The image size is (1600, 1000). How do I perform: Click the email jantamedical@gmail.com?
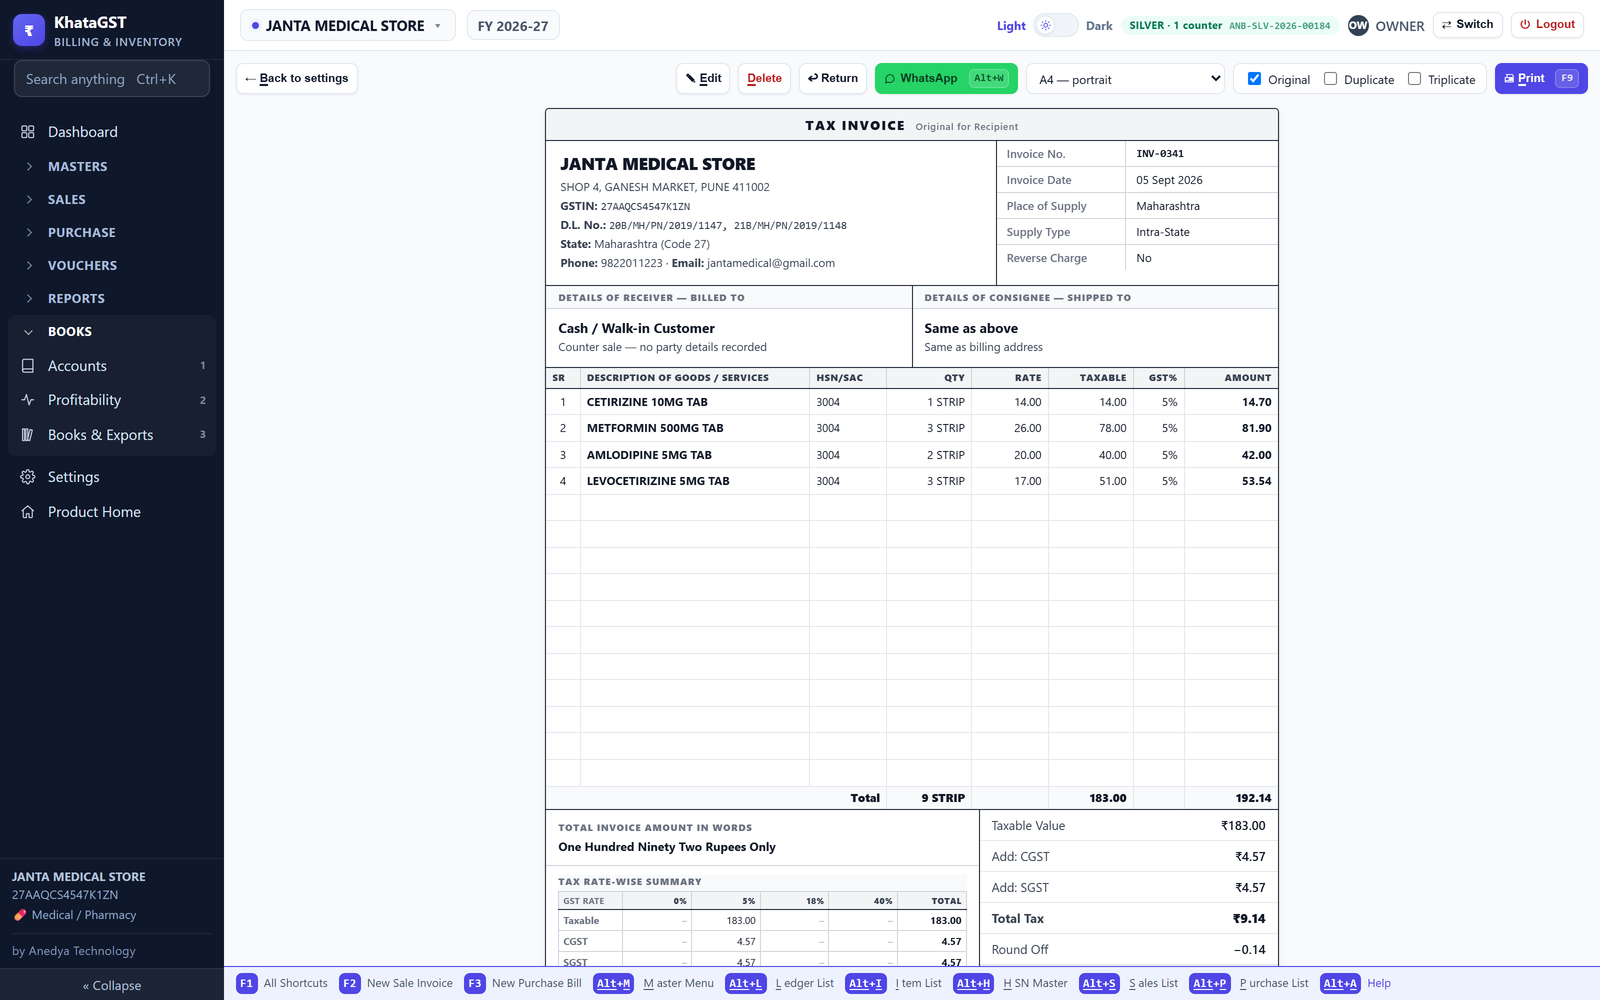pos(771,263)
